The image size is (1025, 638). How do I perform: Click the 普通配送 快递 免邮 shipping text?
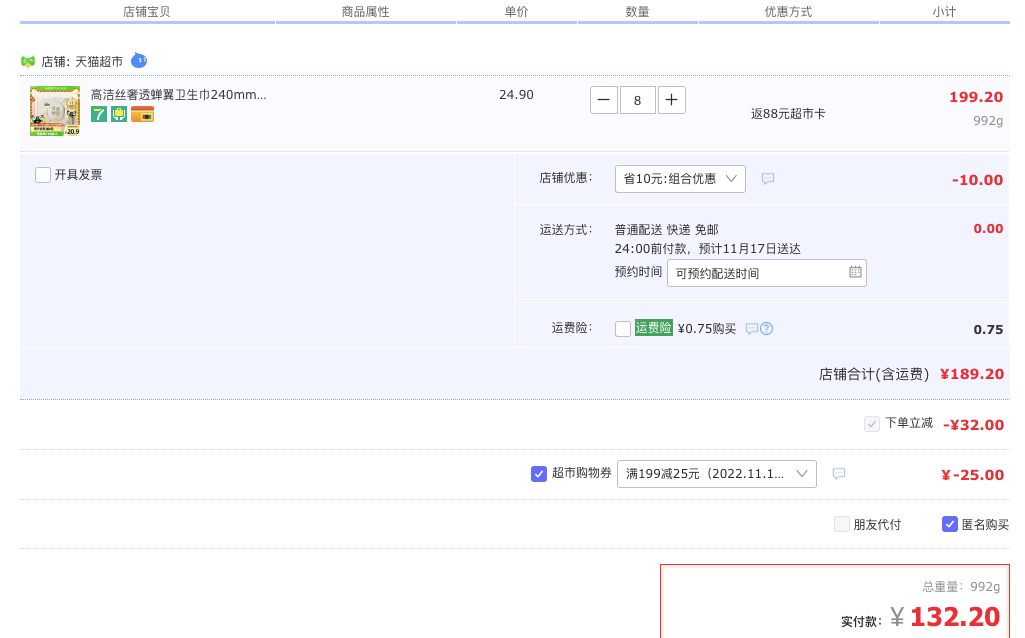click(x=666, y=229)
